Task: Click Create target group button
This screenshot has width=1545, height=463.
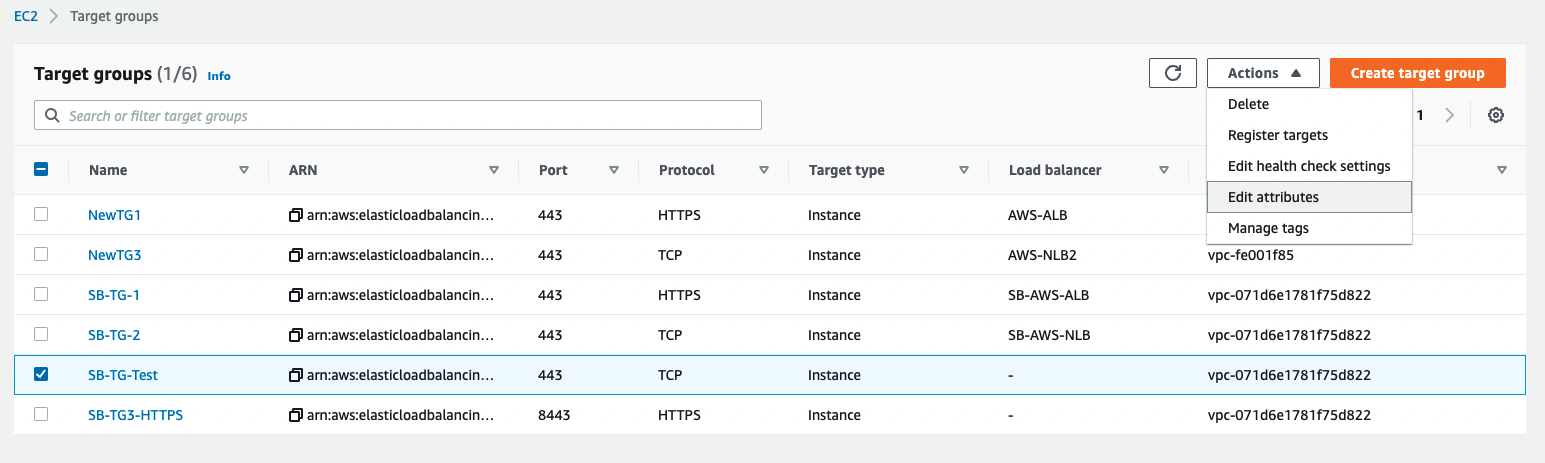Action: (x=1417, y=73)
